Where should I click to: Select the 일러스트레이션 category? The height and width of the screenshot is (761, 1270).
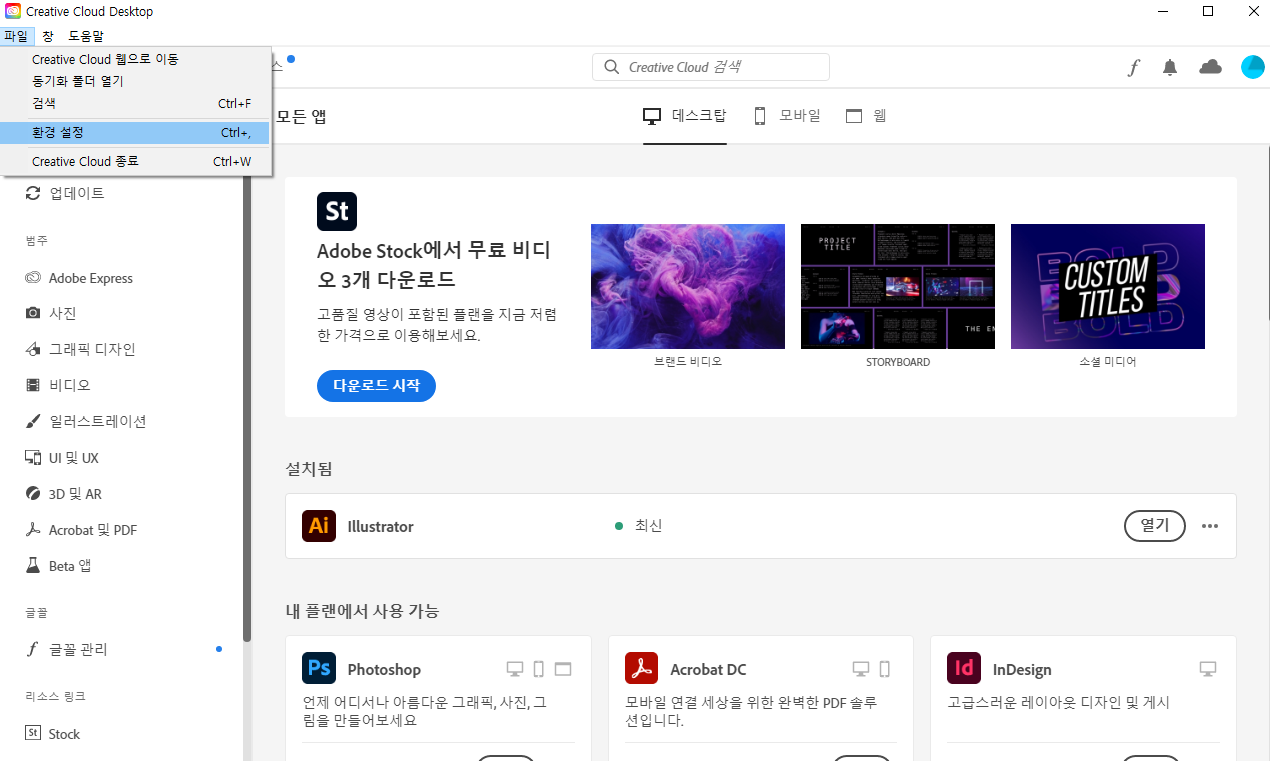(x=85, y=421)
